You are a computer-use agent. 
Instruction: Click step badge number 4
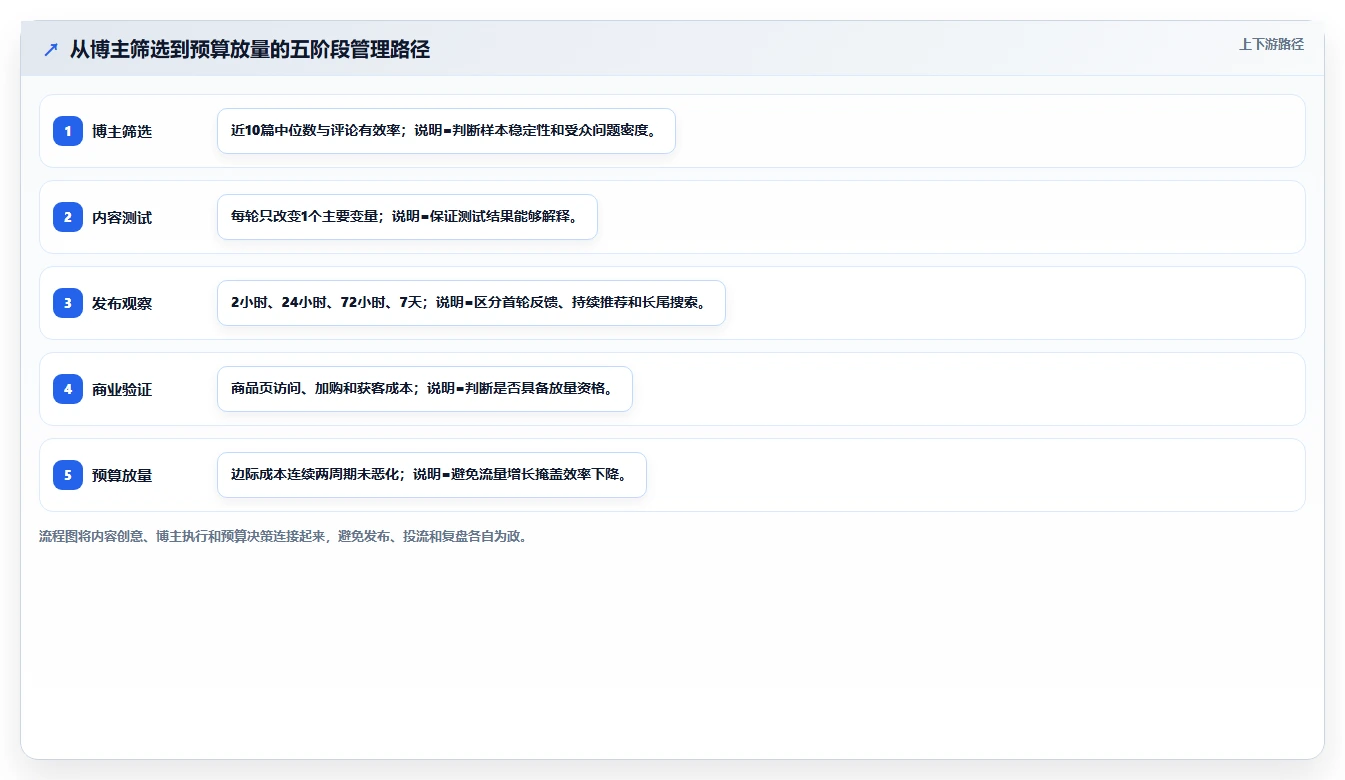tap(68, 389)
